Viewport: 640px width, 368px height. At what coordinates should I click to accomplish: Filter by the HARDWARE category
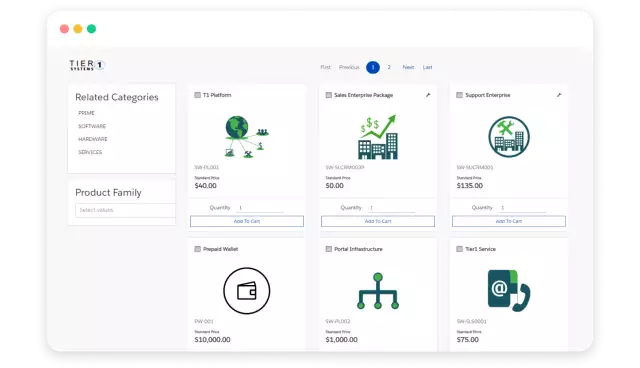[93, 139]
